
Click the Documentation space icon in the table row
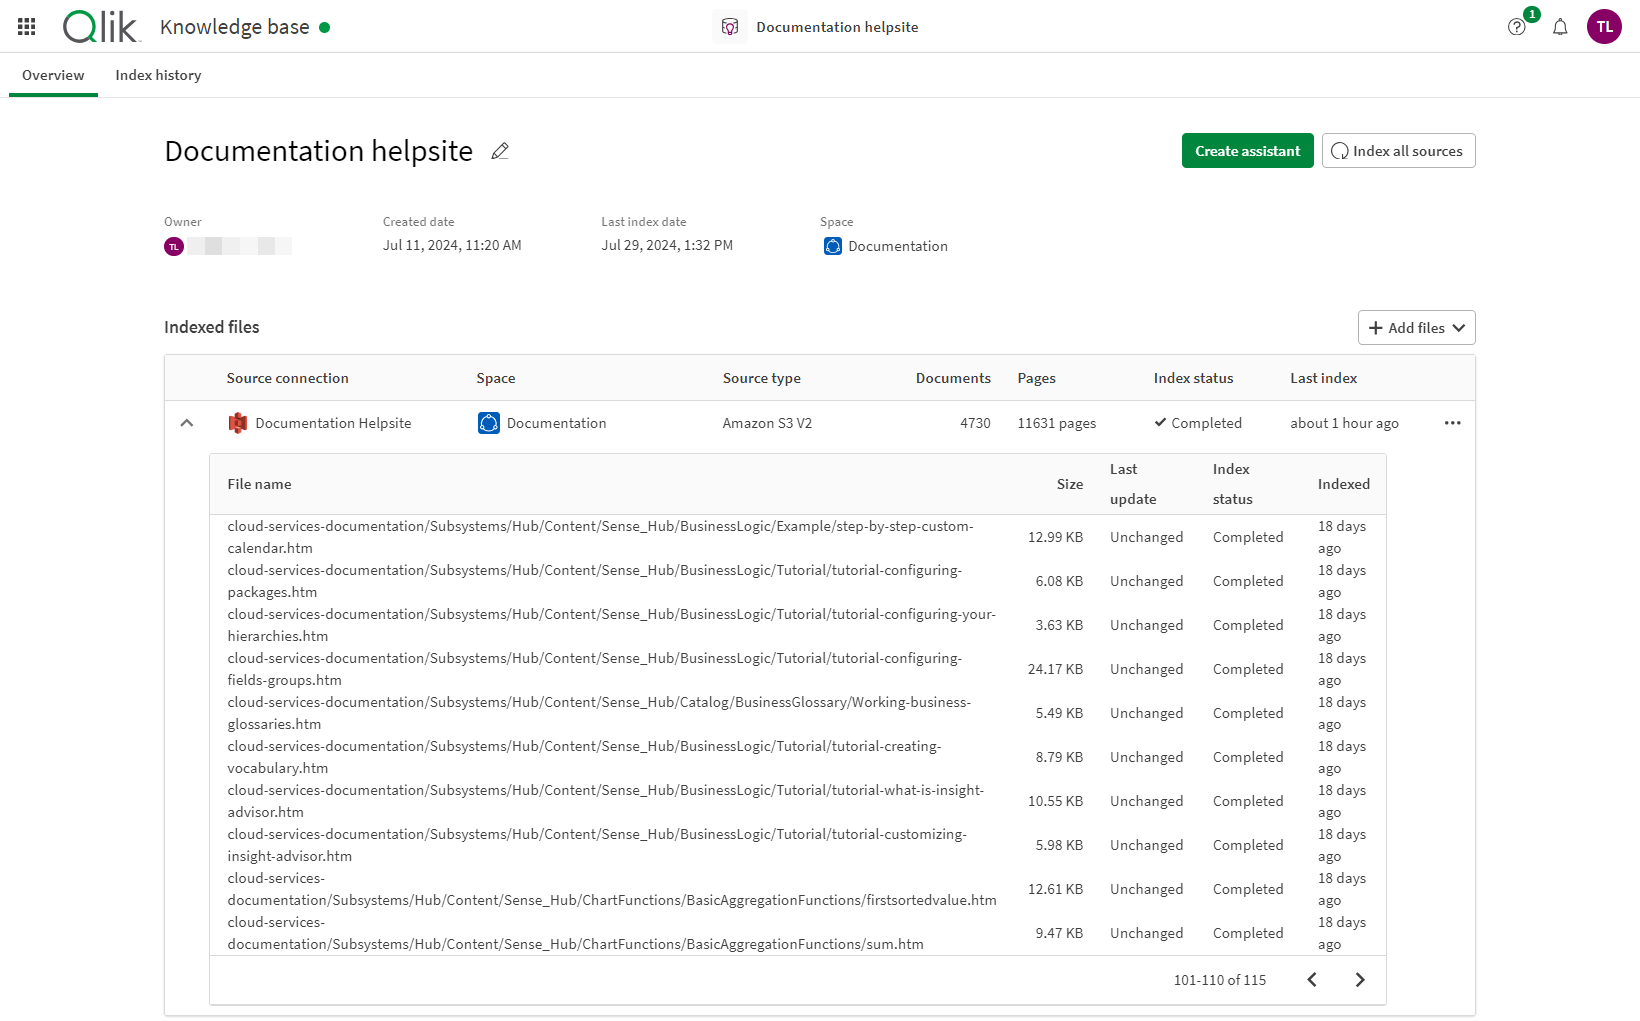(489, 423)
